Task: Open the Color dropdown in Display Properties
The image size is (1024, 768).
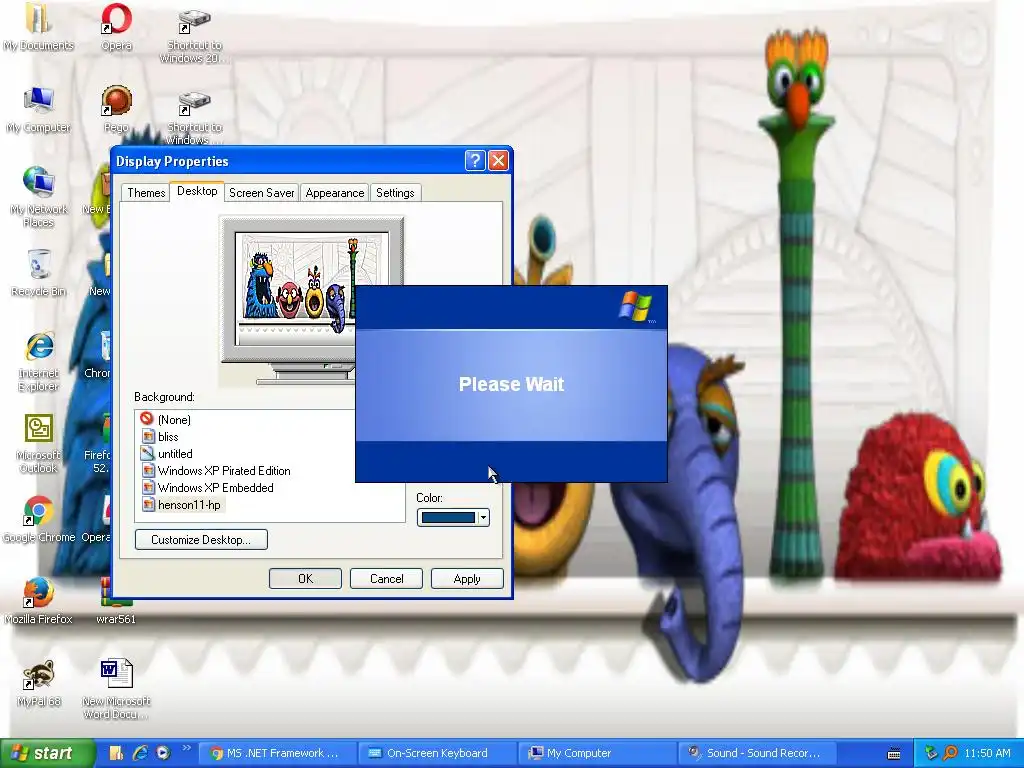Action: (x=483, y=517)
